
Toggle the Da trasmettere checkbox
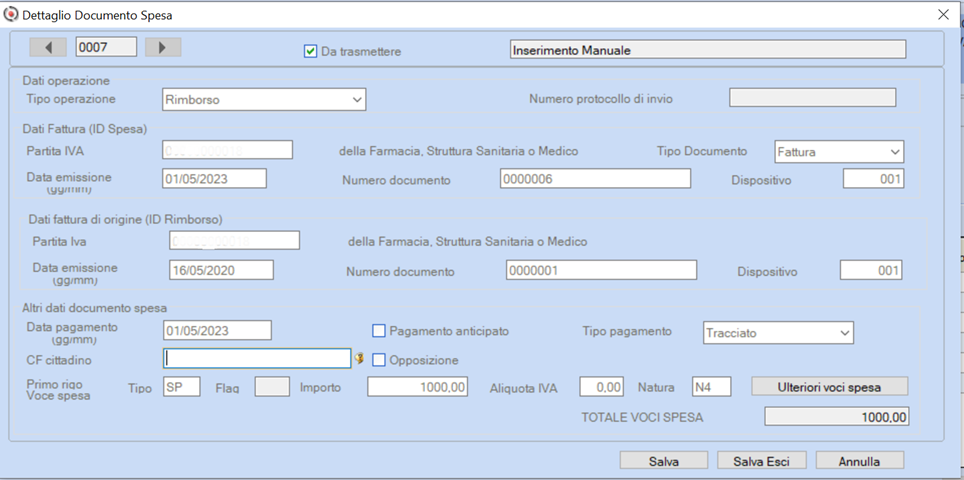[310, 52]
